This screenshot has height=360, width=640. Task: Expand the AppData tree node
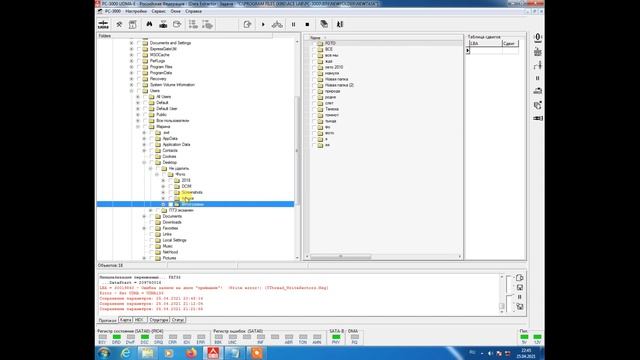click(144, 139)
